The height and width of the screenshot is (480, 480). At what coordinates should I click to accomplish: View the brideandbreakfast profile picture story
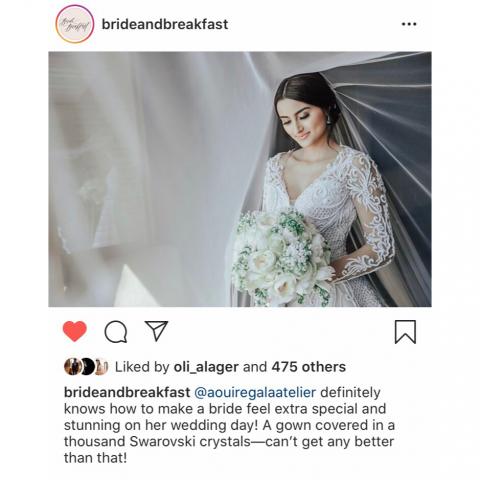coord(75,24)
